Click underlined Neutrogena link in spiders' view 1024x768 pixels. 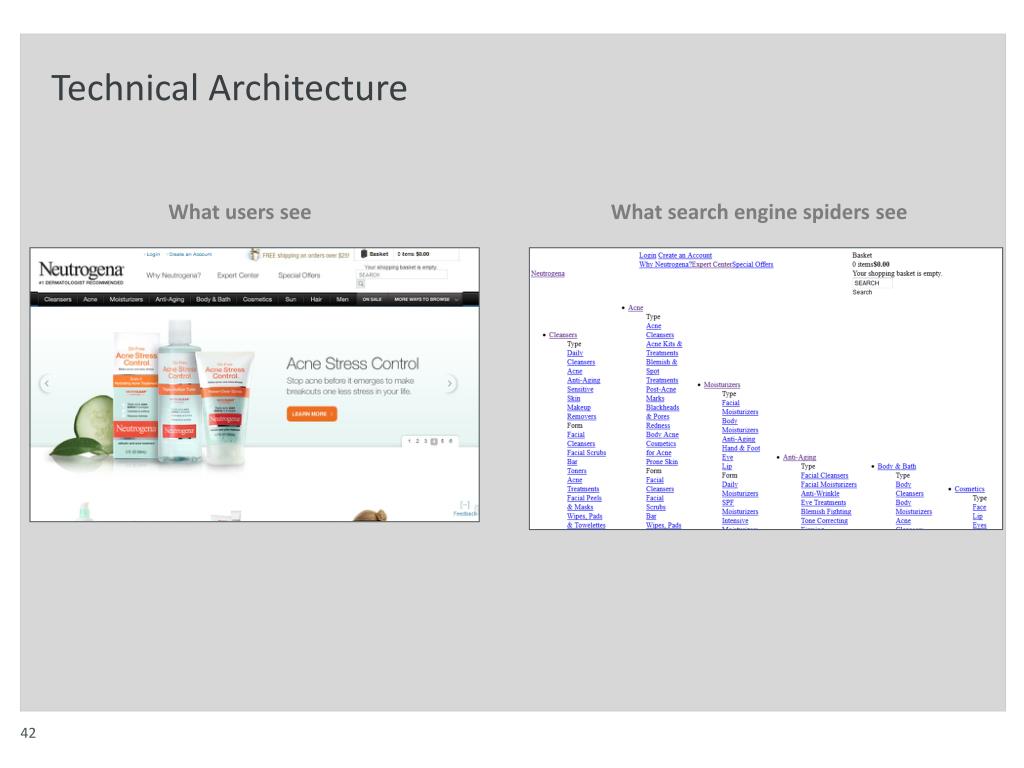click(x=548, y=274)
